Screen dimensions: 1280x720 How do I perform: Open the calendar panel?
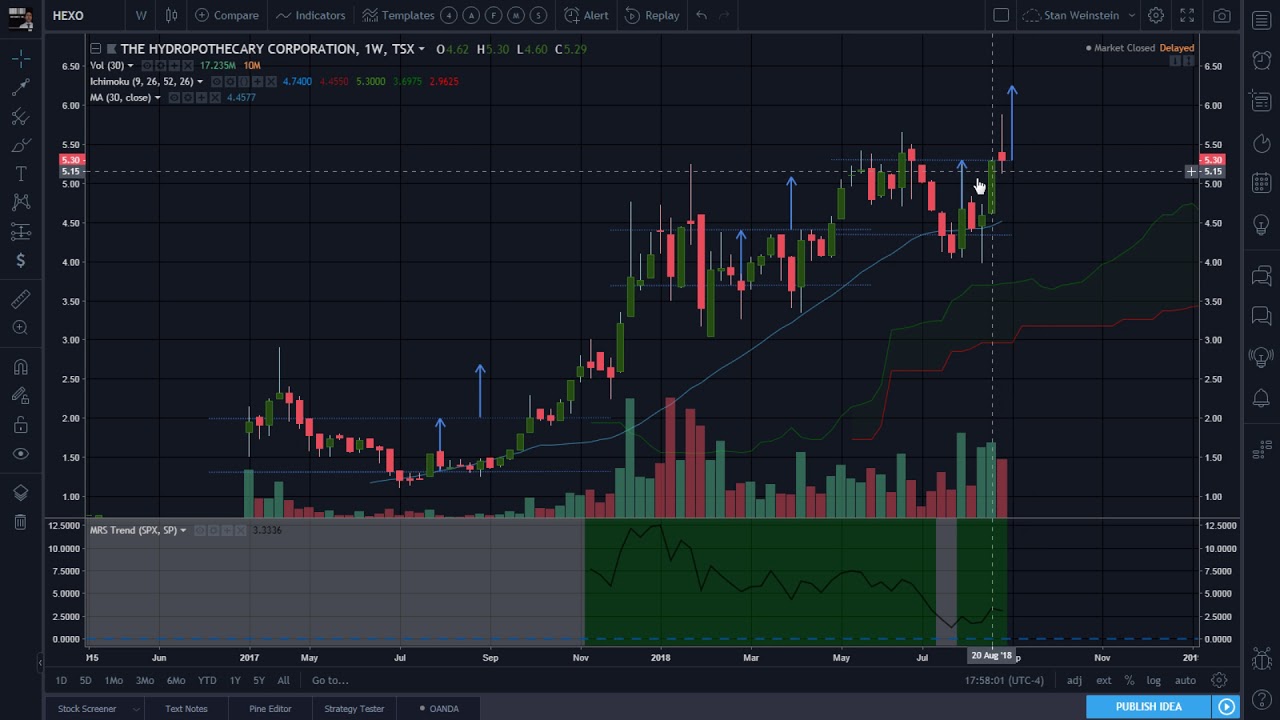[1261, 184]
